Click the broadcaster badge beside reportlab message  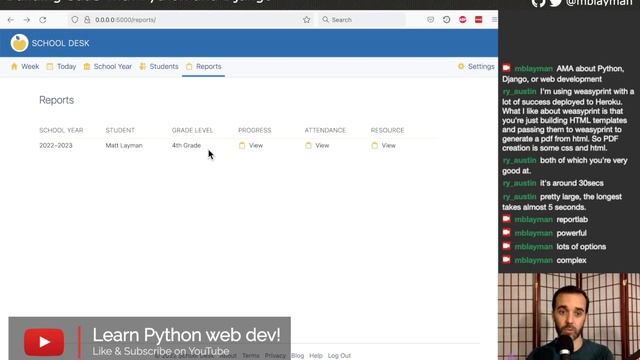(x=507, y=219)
